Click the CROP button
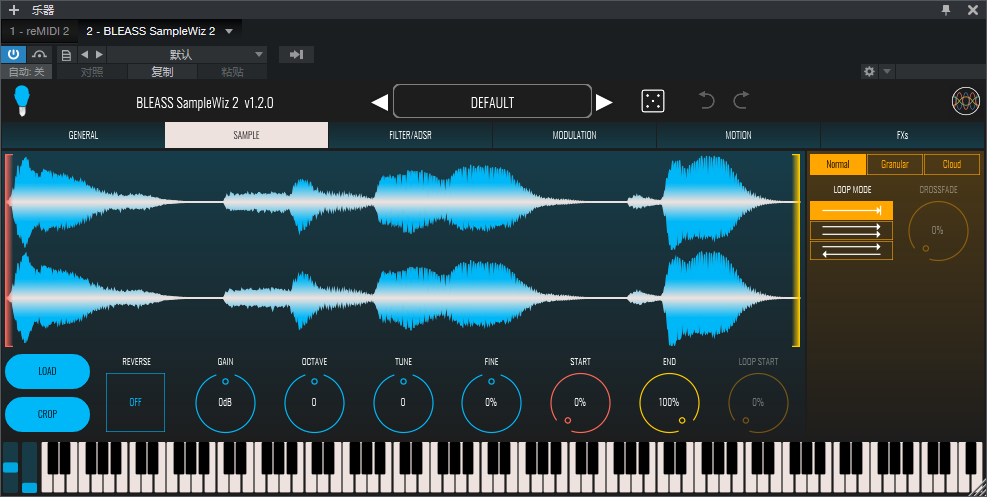987x497 pixels. tap(47, 414)
